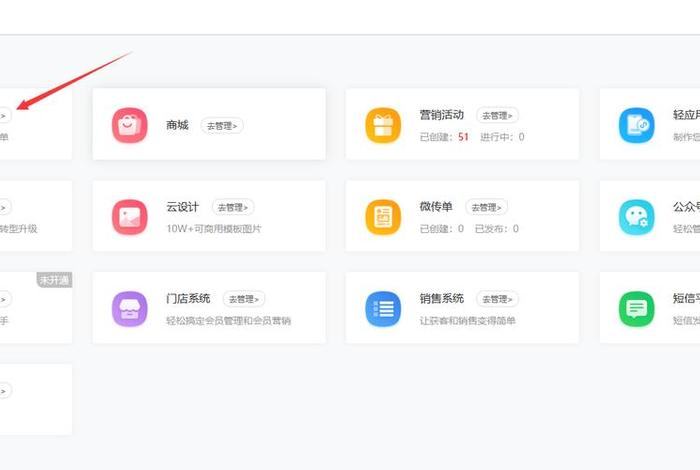The image size is (700, 470).
Task: Open the 商城 shopping bag icon
Action: [129, 125]
